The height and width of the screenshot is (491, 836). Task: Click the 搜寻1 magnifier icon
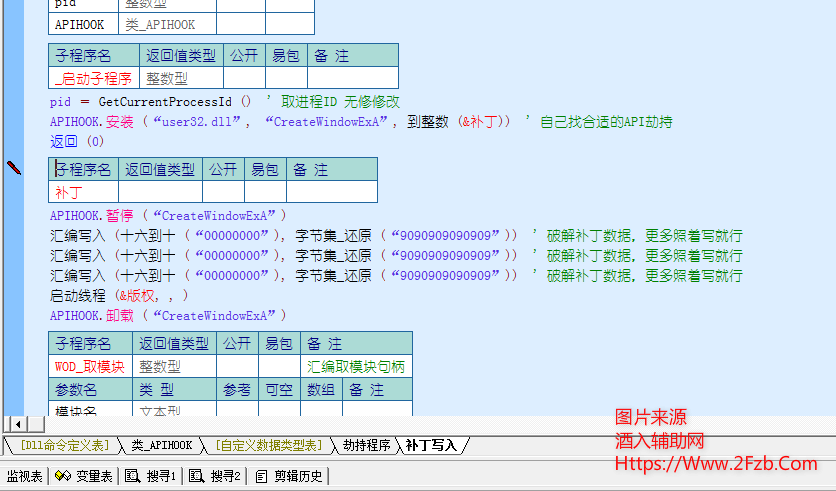tap(132, 476)
